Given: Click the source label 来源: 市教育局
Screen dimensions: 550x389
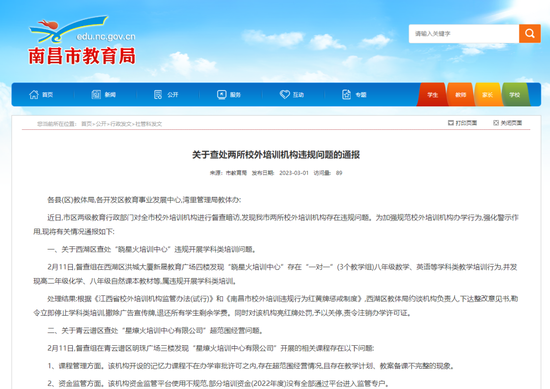Looking at the screenshot, I should (228, 173).
